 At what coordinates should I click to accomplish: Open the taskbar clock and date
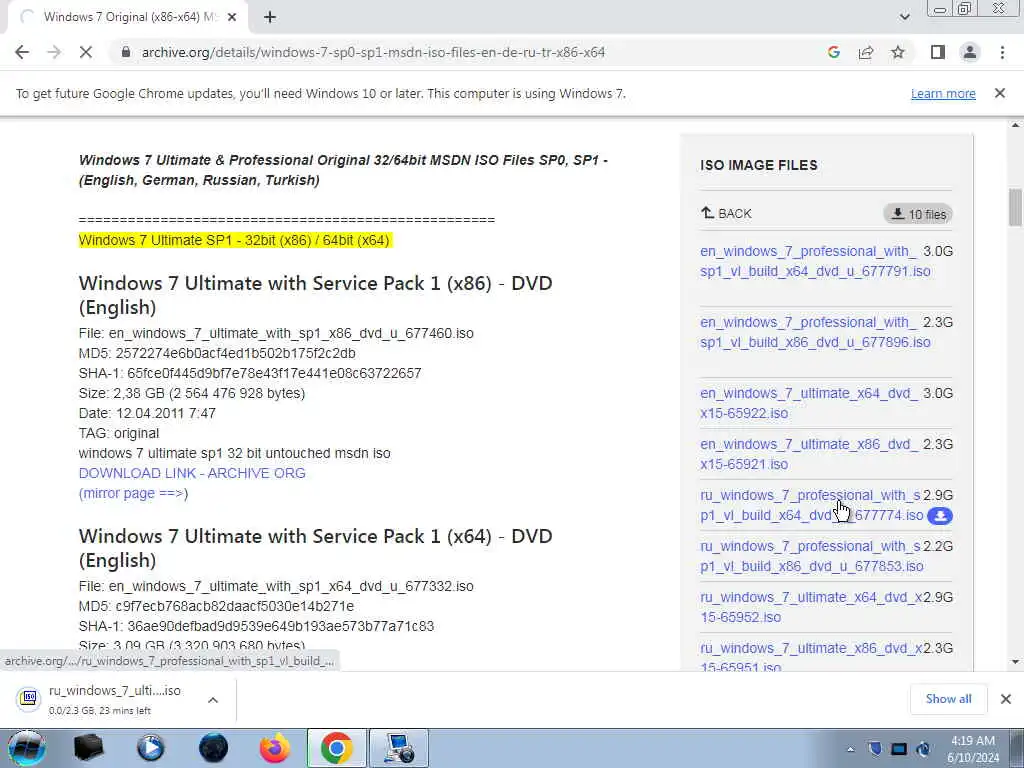(973, 749)
